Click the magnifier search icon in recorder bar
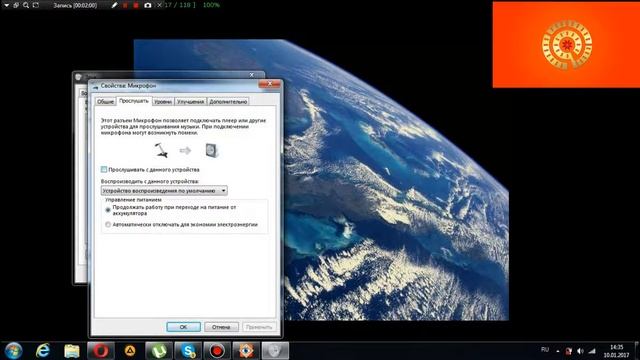The image size is (640, 360). pos(26,5)
